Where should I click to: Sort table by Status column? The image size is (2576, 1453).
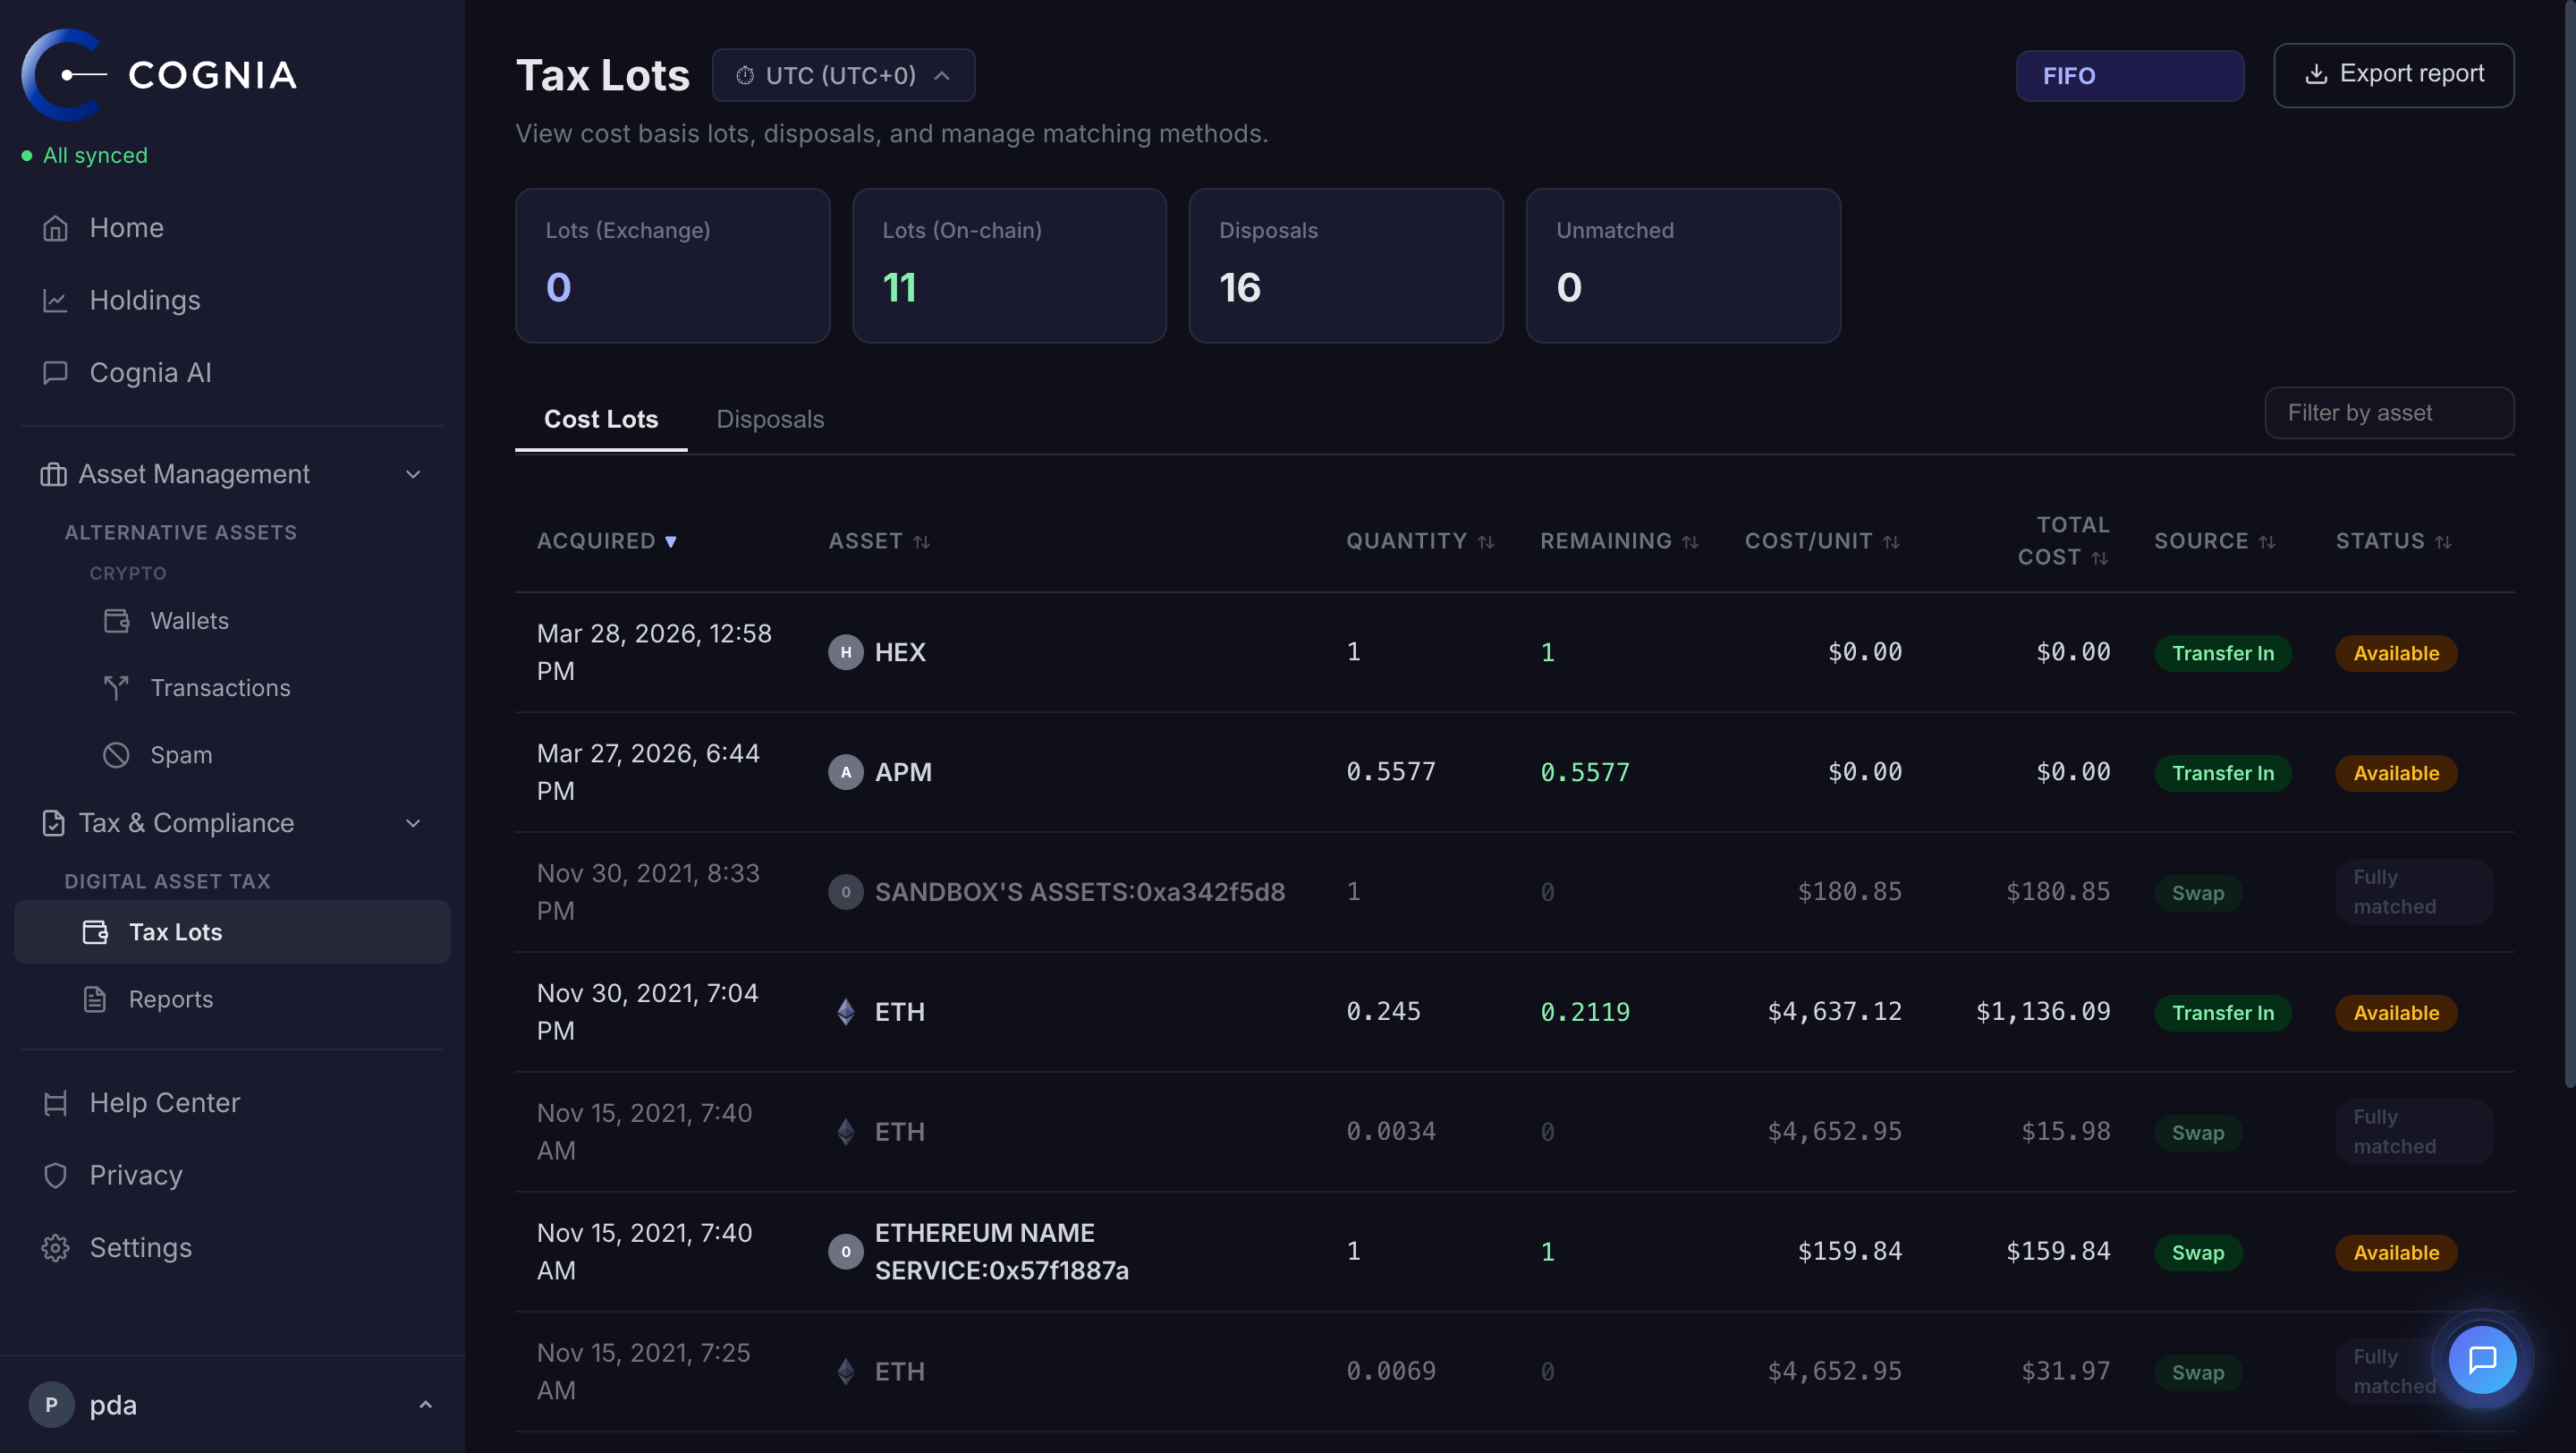coord(2393,541)
